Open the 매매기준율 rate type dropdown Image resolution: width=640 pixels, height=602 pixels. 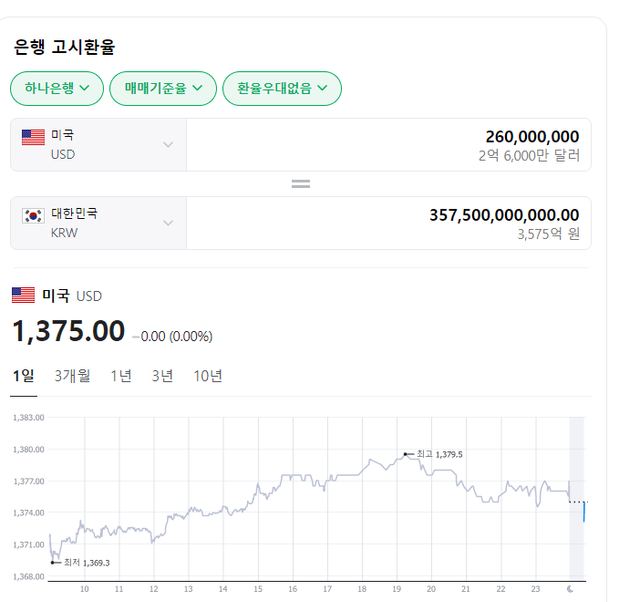(163, 88)
